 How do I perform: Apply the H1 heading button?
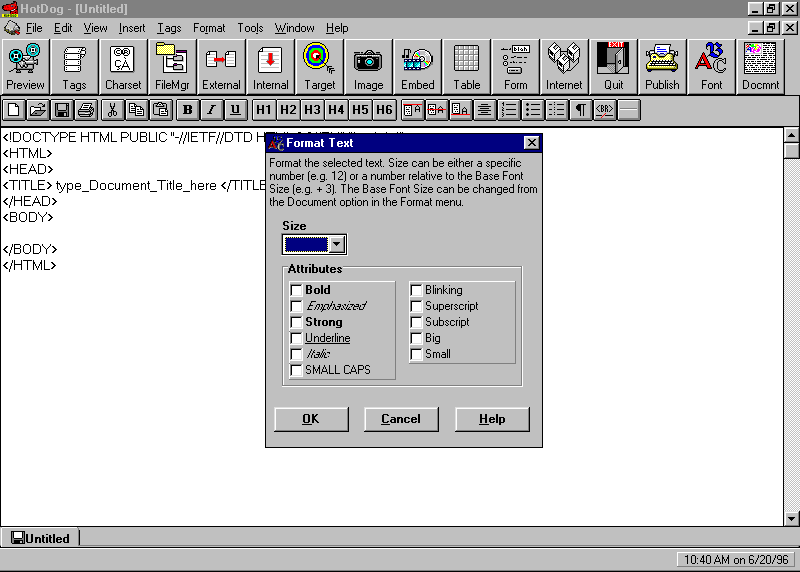point(263,110)
